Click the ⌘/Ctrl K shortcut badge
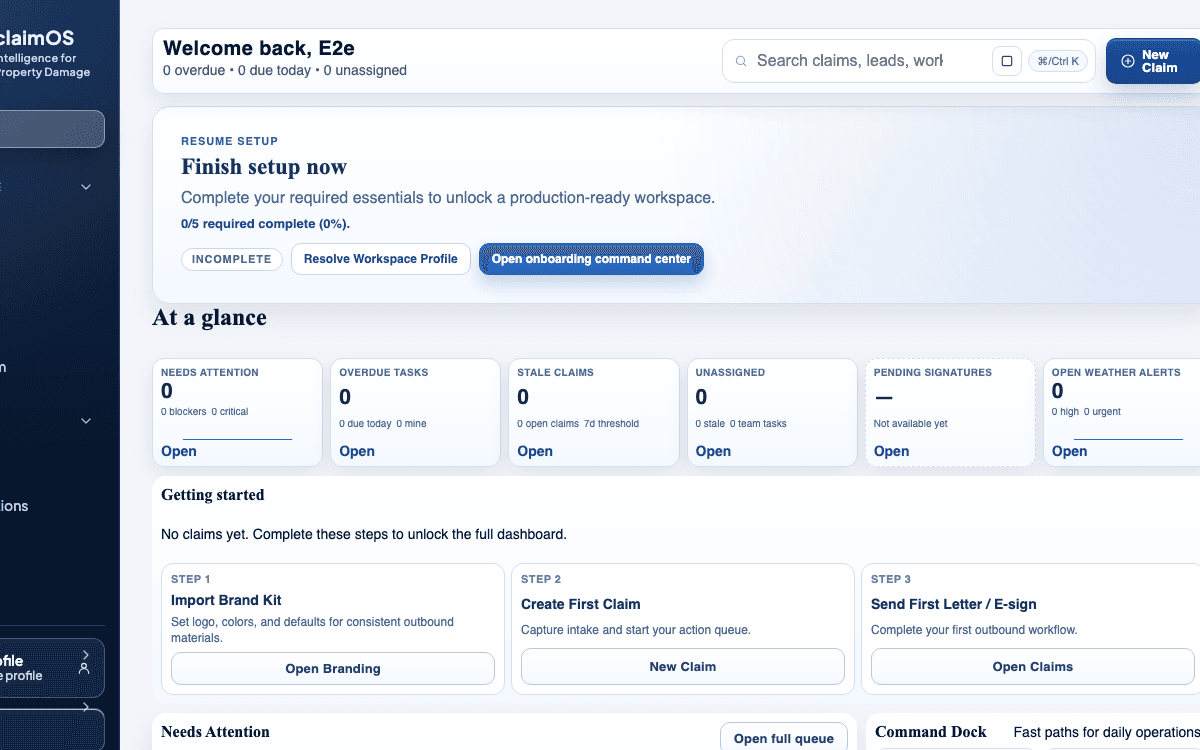 point(1058,61)
